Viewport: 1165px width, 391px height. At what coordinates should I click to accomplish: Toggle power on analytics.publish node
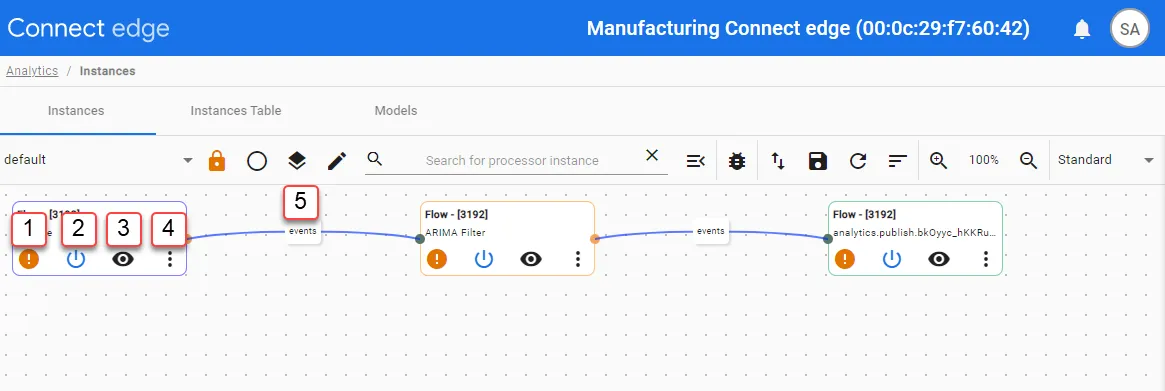click(892, 259)
